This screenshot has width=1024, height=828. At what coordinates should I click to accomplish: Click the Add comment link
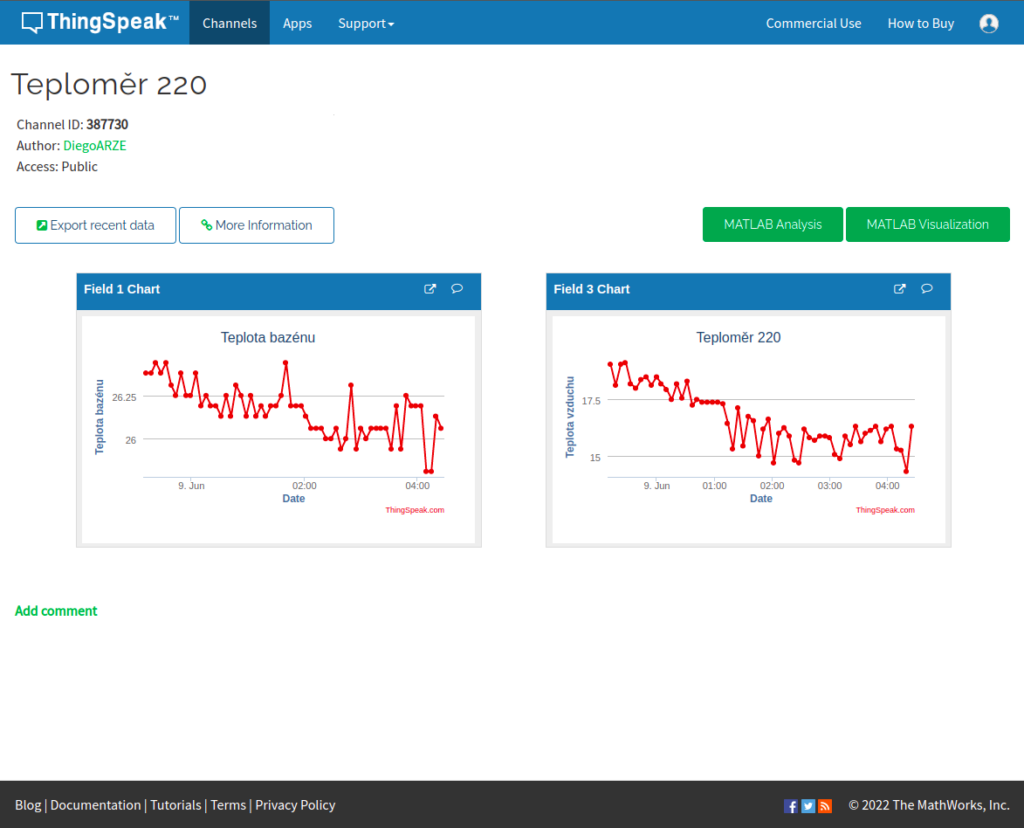tap(56, 611)
